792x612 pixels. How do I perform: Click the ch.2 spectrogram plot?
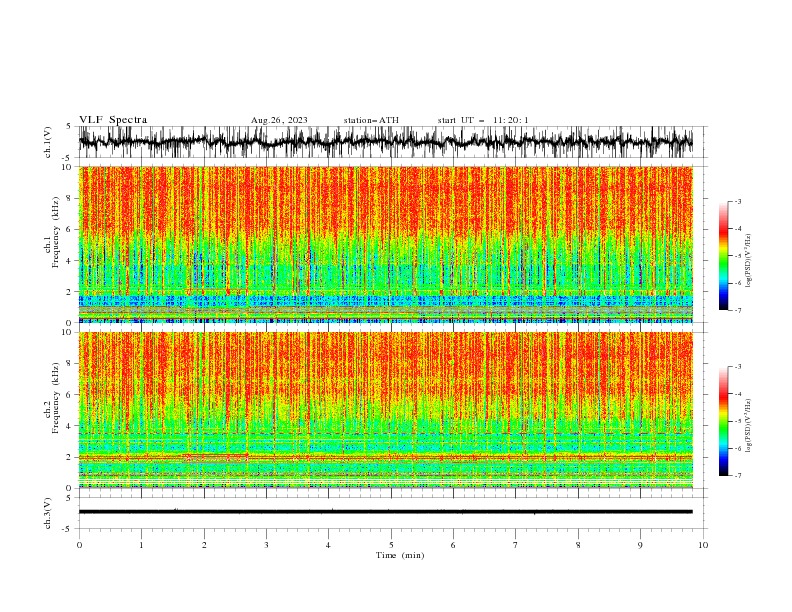click(x=386, y=410)
